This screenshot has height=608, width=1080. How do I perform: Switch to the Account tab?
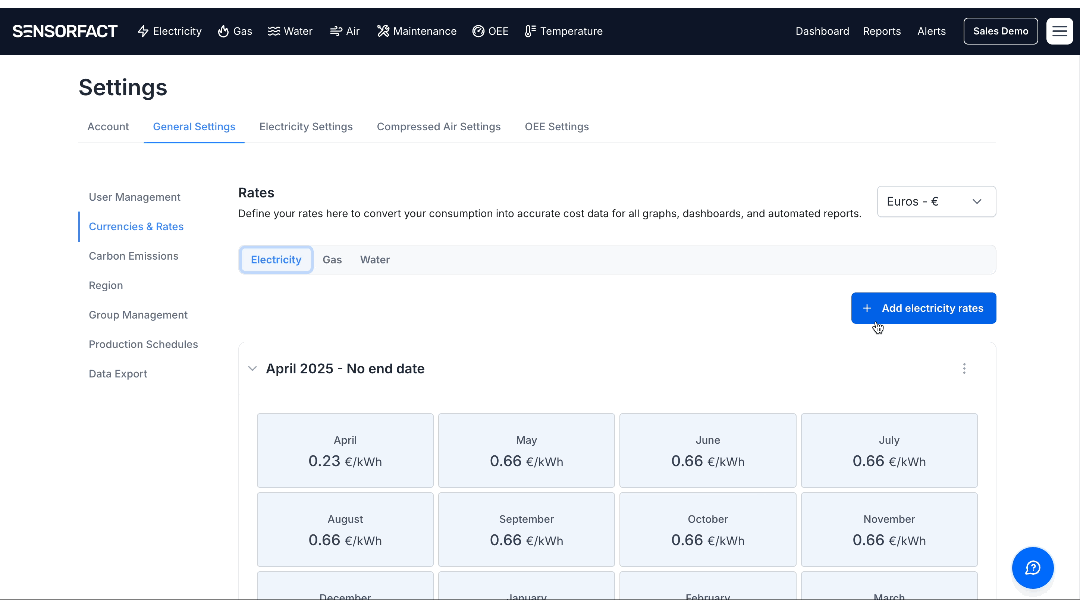point(108,127)
